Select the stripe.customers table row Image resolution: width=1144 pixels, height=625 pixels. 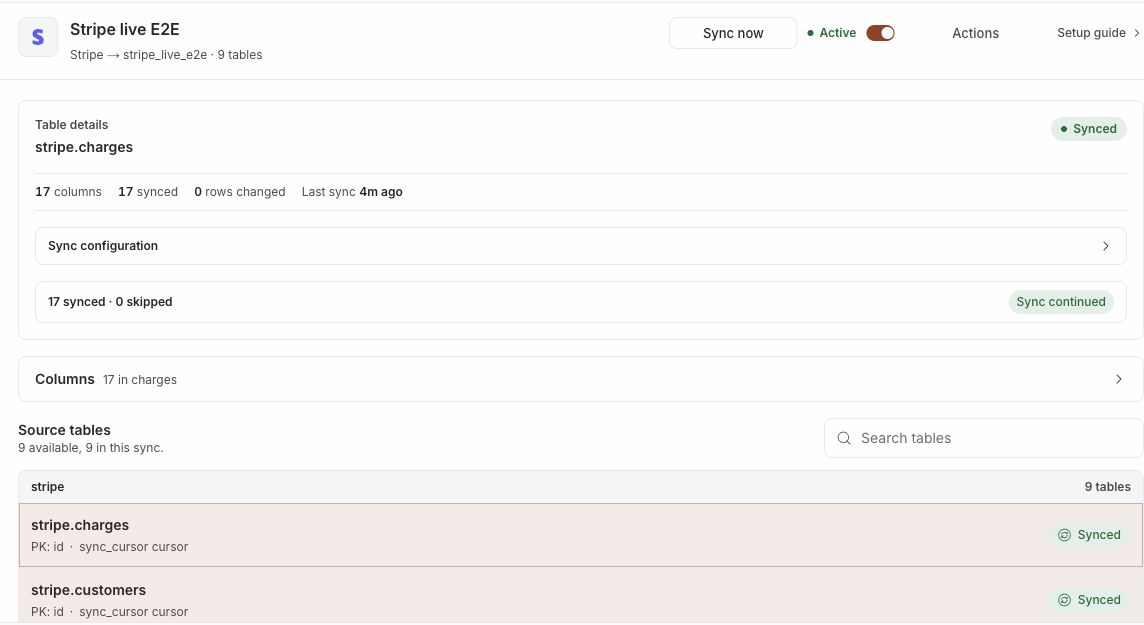[x=581, y=596]
